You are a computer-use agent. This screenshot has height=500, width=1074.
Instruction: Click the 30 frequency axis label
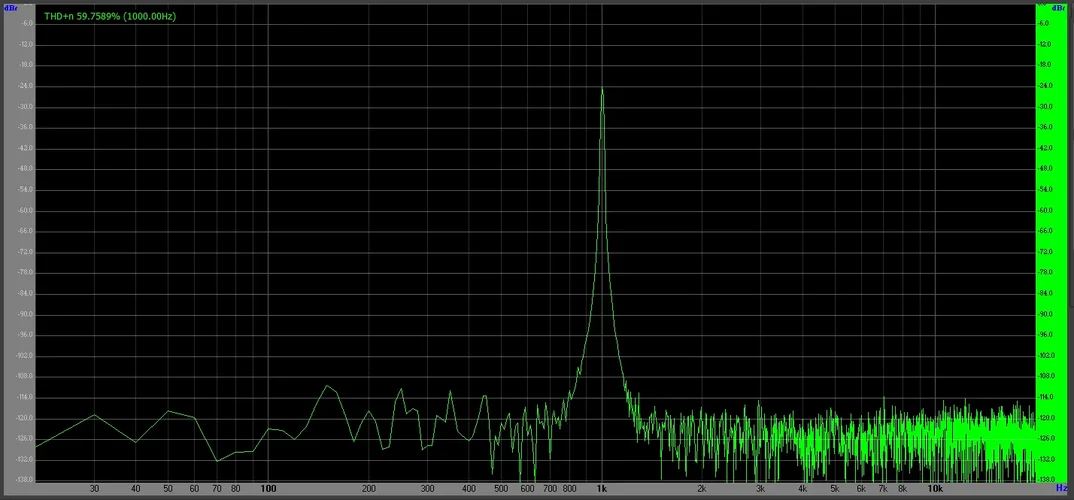point(95,489)
